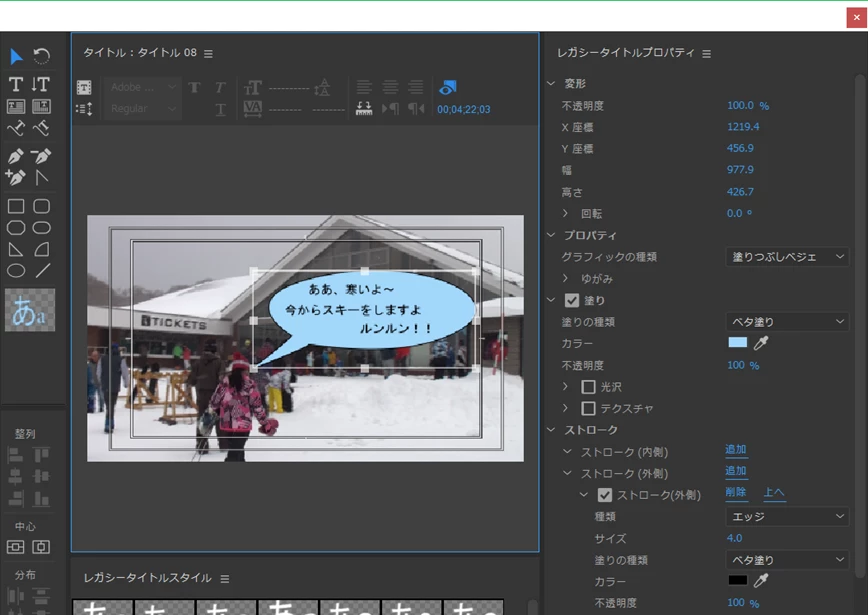Select the Clipped Corner Rectangle tool
The height and width of the screenshot is (615, 868).
(x=16, y=228)
